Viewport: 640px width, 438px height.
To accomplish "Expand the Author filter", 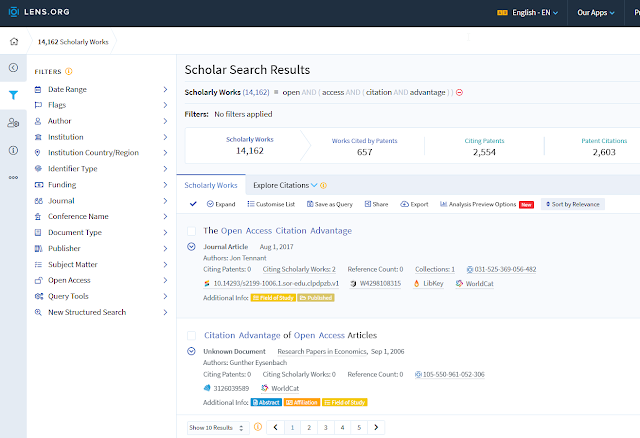I will coord(101,121).
